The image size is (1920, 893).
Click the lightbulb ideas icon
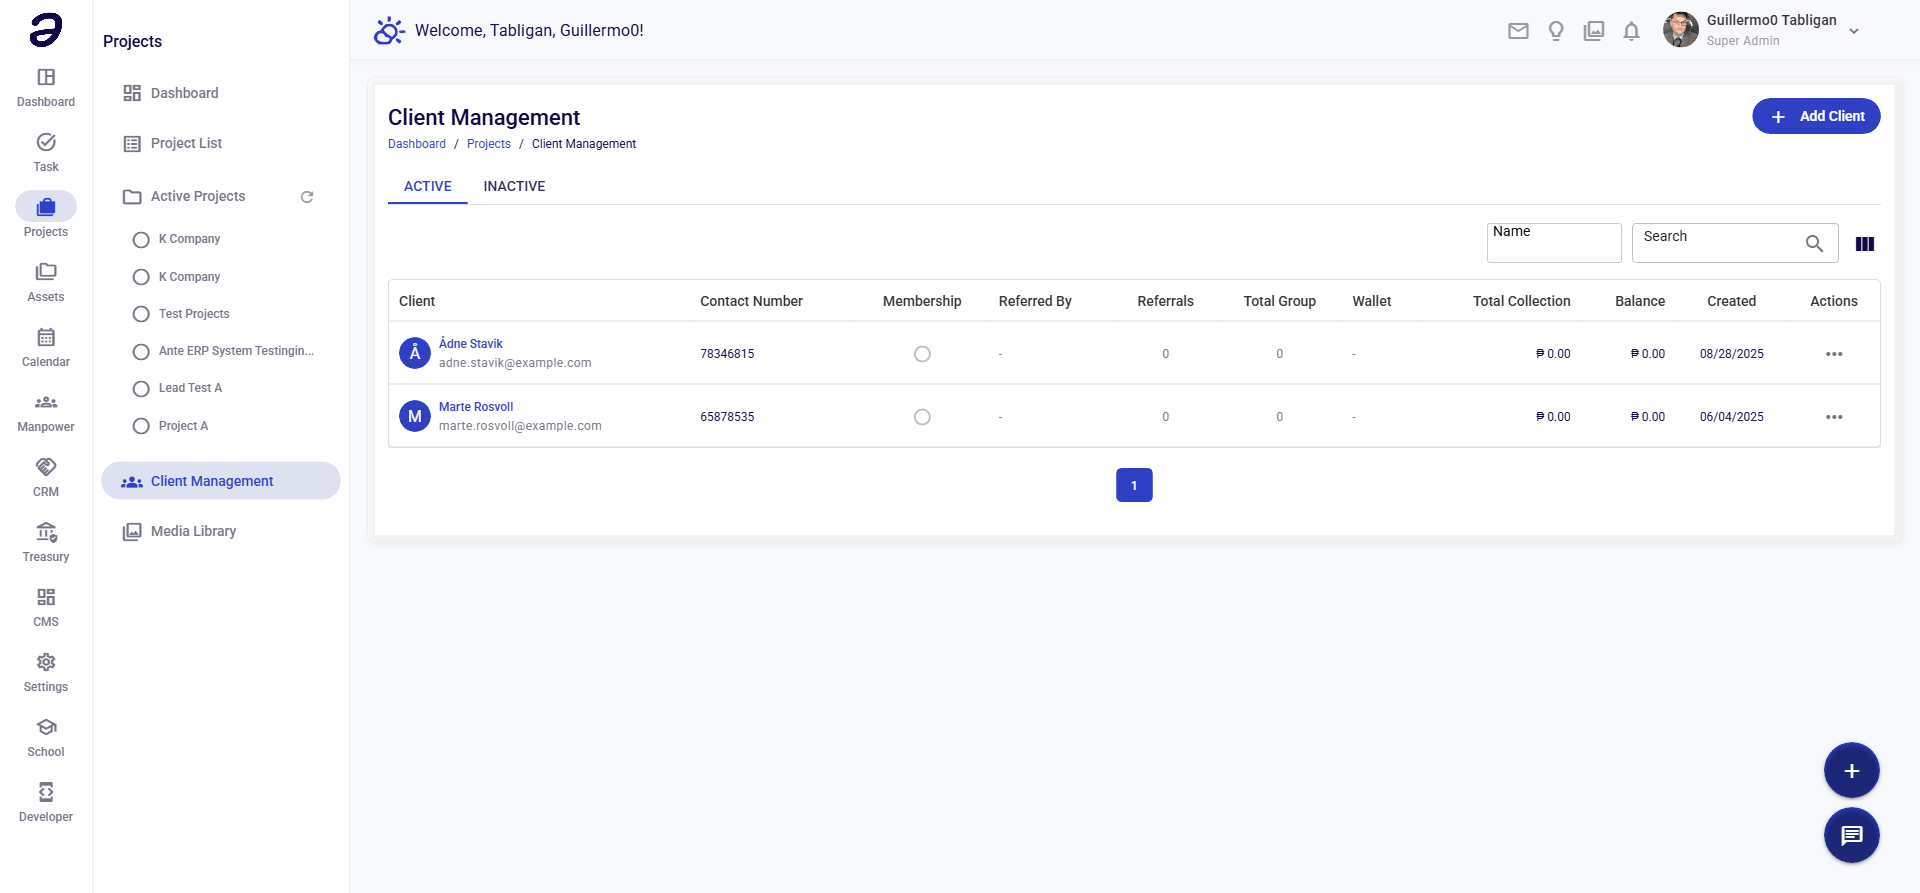1556,31
